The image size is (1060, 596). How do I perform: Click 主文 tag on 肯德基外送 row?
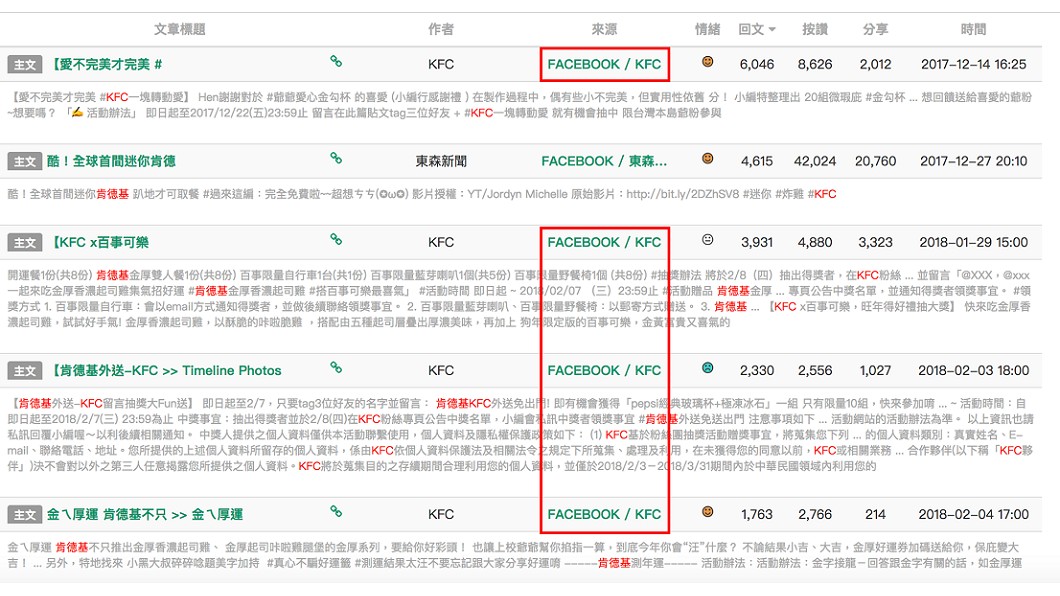click(25, 371)
